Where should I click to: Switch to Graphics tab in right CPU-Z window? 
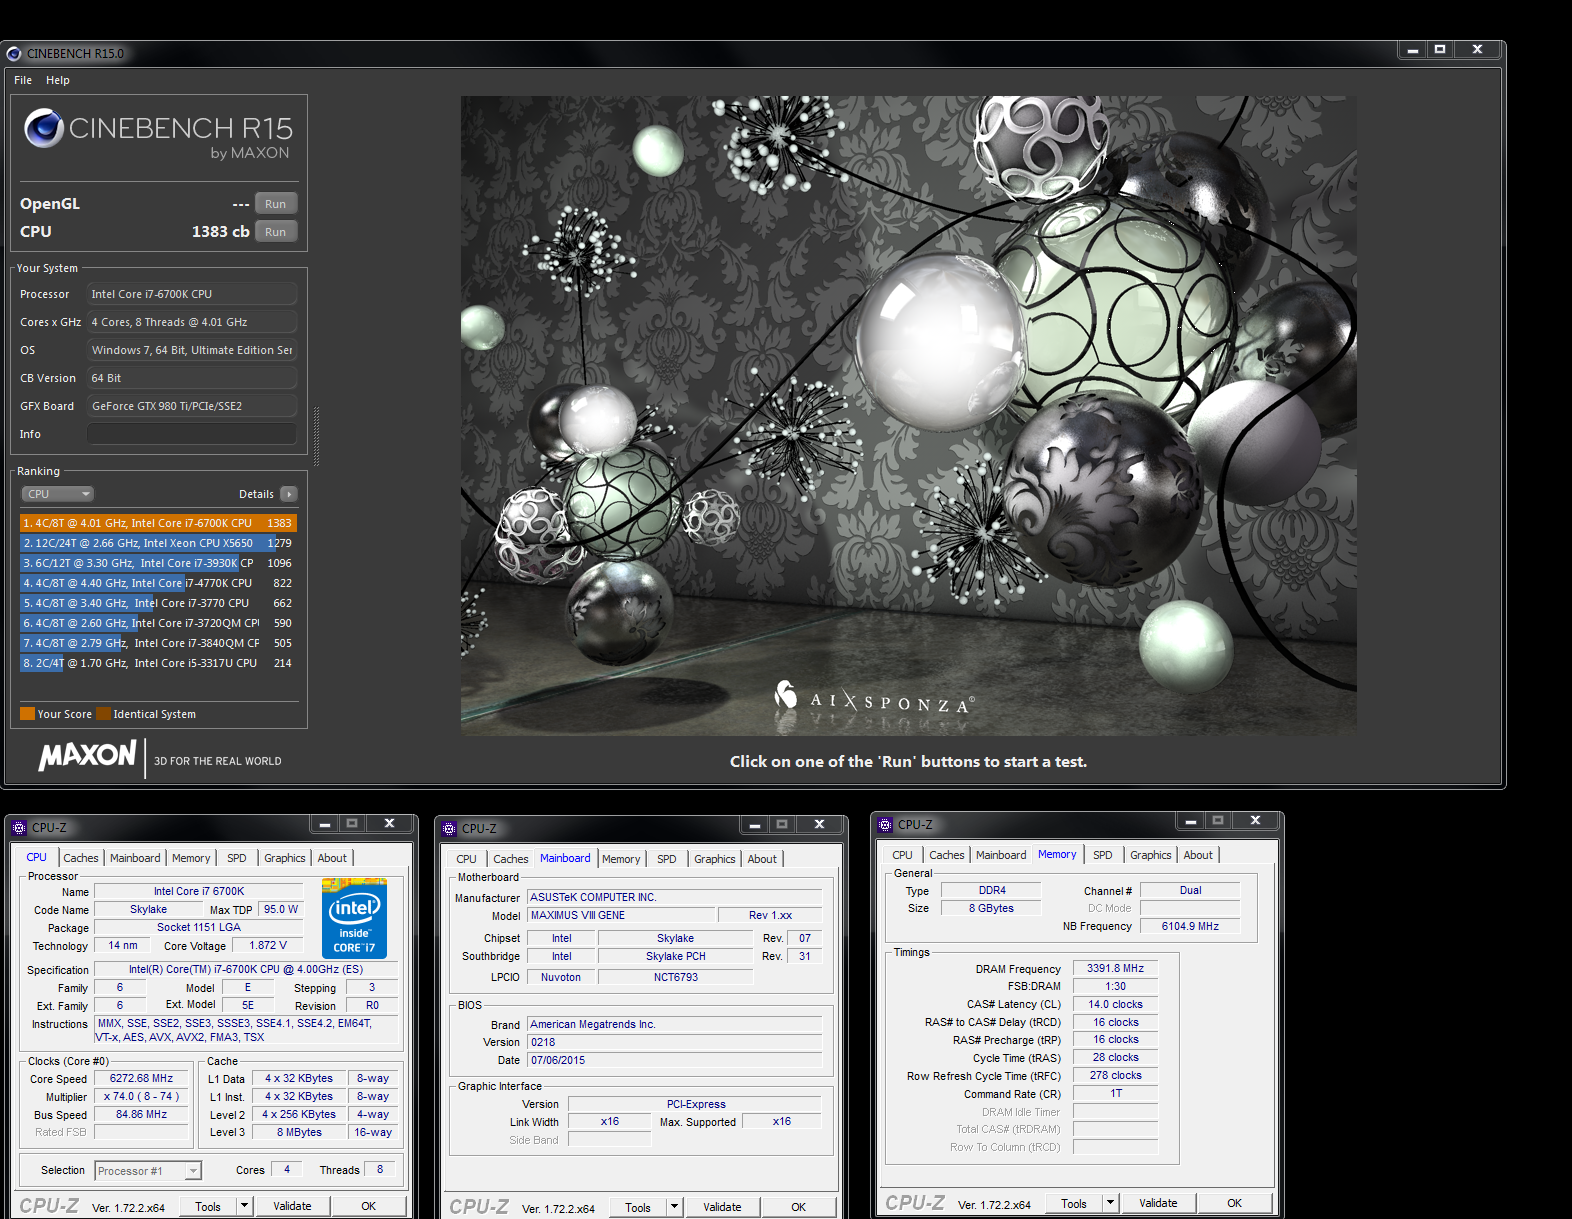click(x=1151, y=855)
